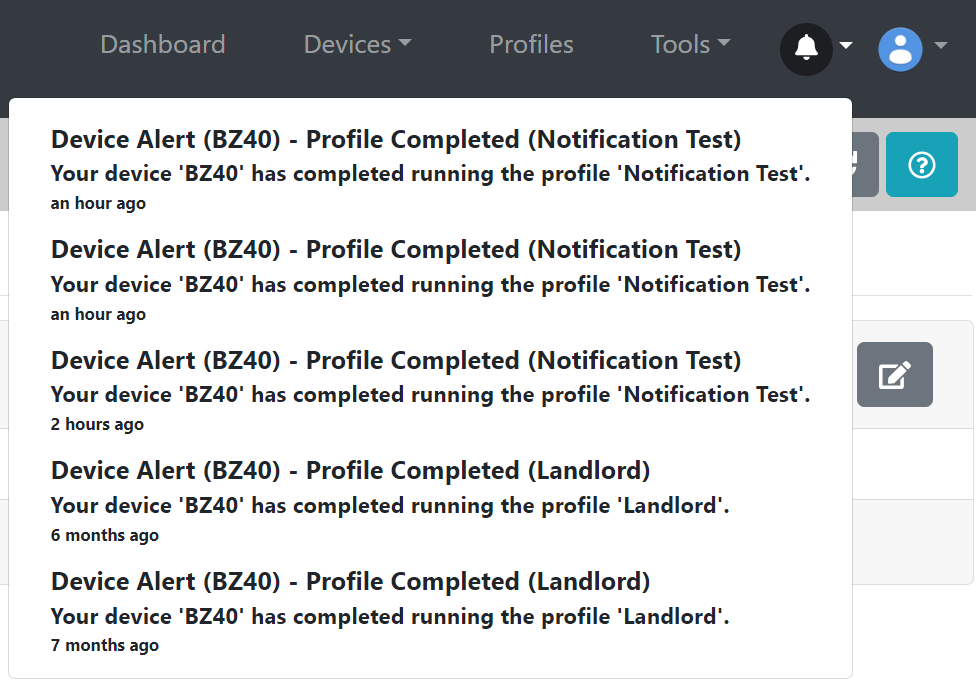The width and height of the screenshot is (976, 696).
Task: Click the notification bell icon
Action: (806, 49)
